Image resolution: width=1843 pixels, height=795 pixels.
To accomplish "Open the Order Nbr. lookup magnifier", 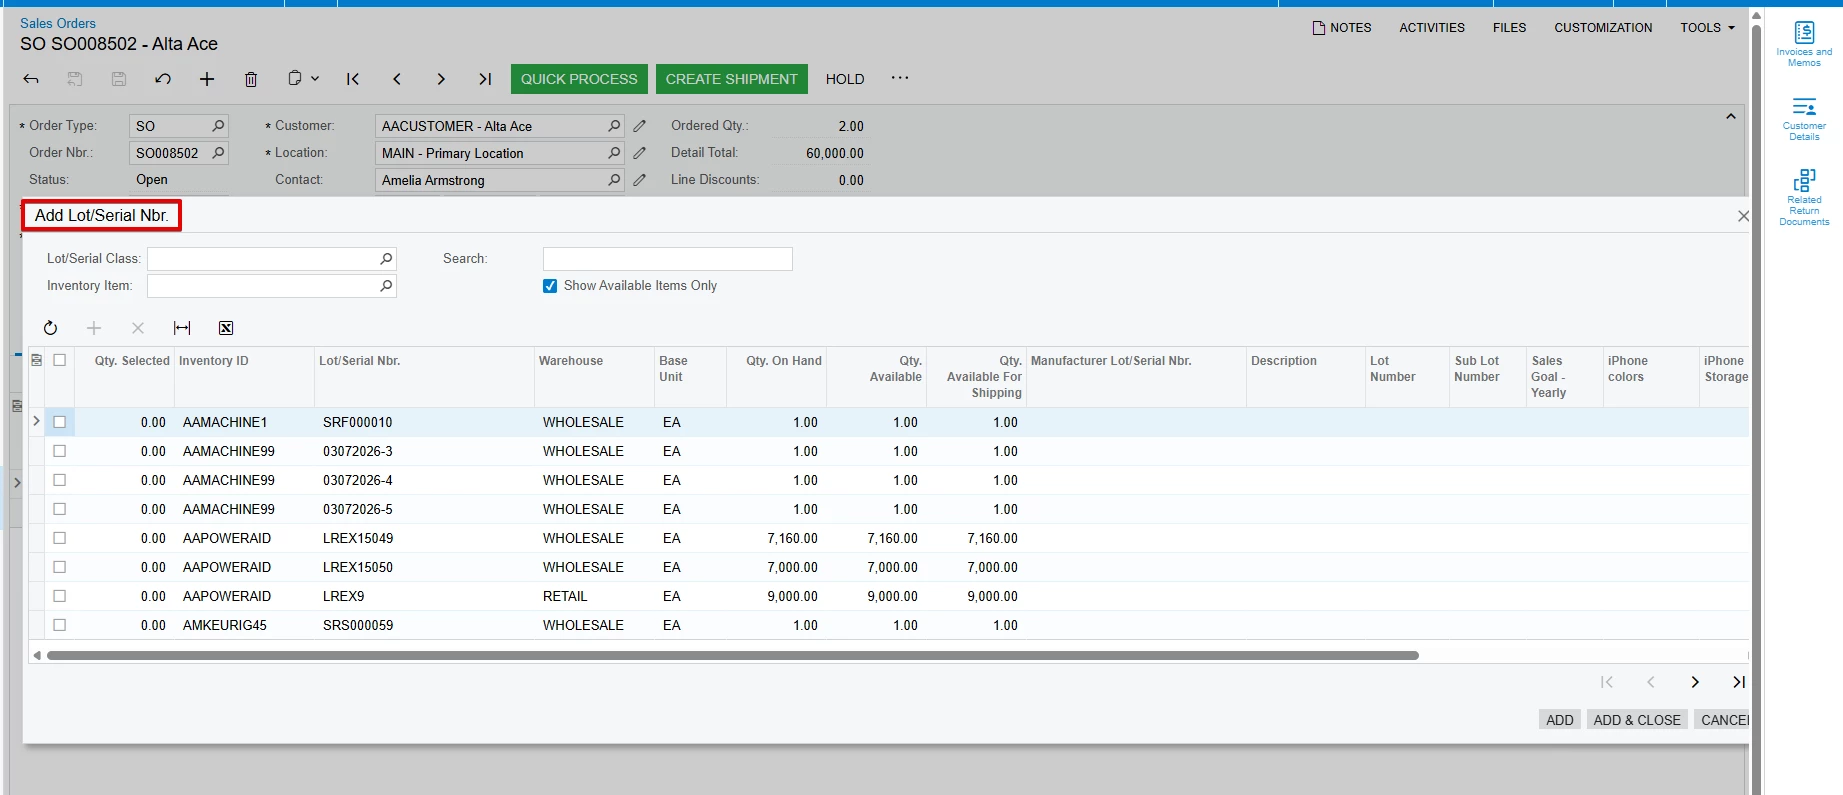I will click(x=218, y=153).
